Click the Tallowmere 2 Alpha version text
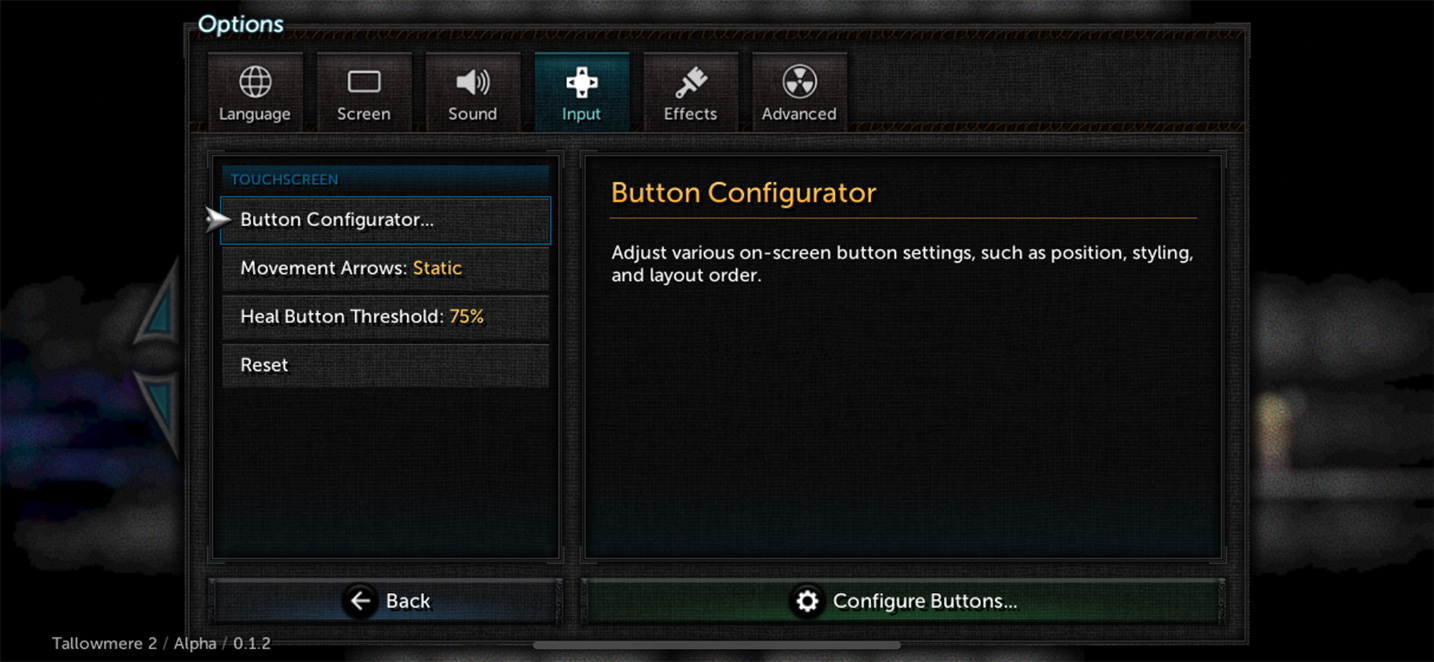The image size is (1434, 662). pos(161,643)
